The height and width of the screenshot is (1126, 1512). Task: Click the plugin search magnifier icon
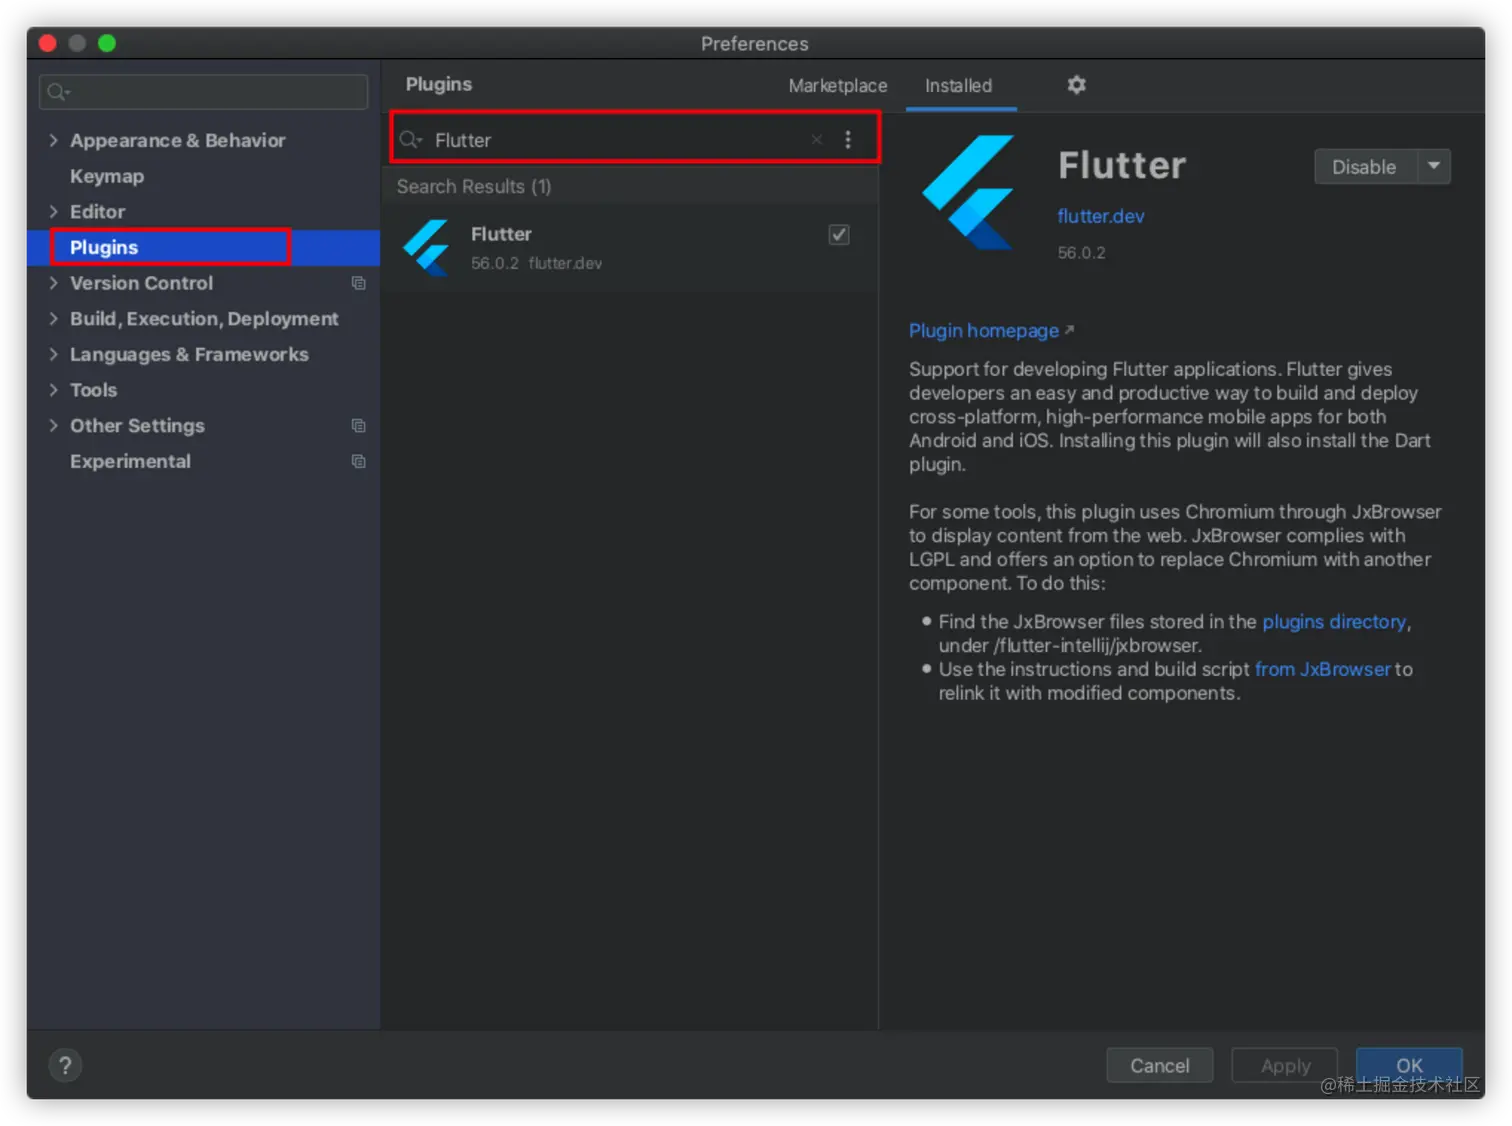point(410,140)
